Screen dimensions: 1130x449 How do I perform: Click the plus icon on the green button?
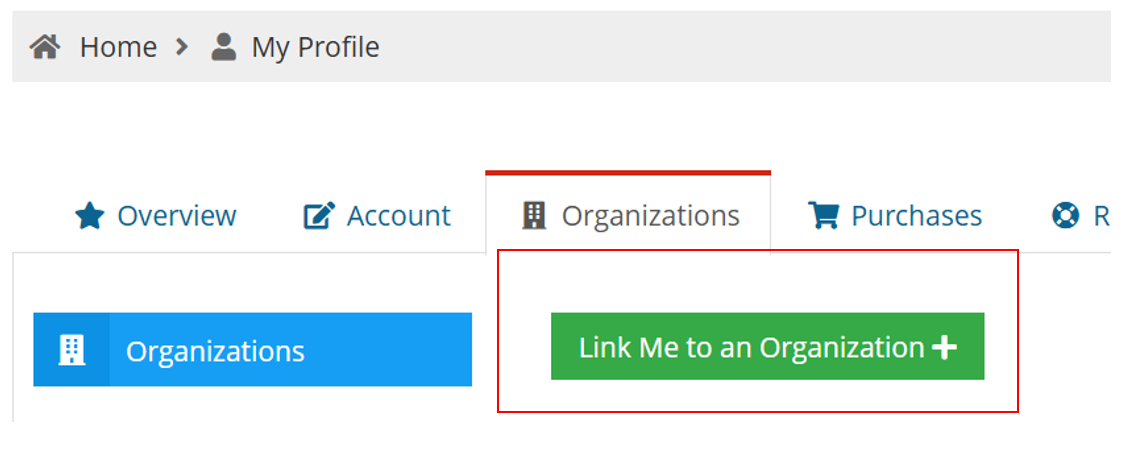(x=944, y=348)
